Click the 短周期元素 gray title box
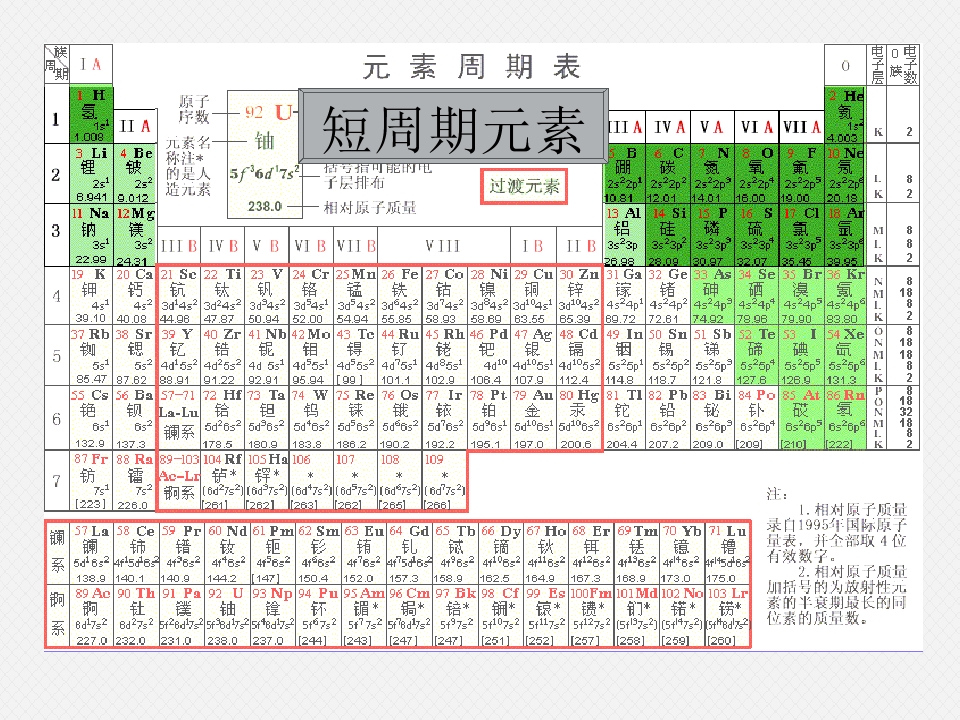960x720 pixels. (453, 126)
